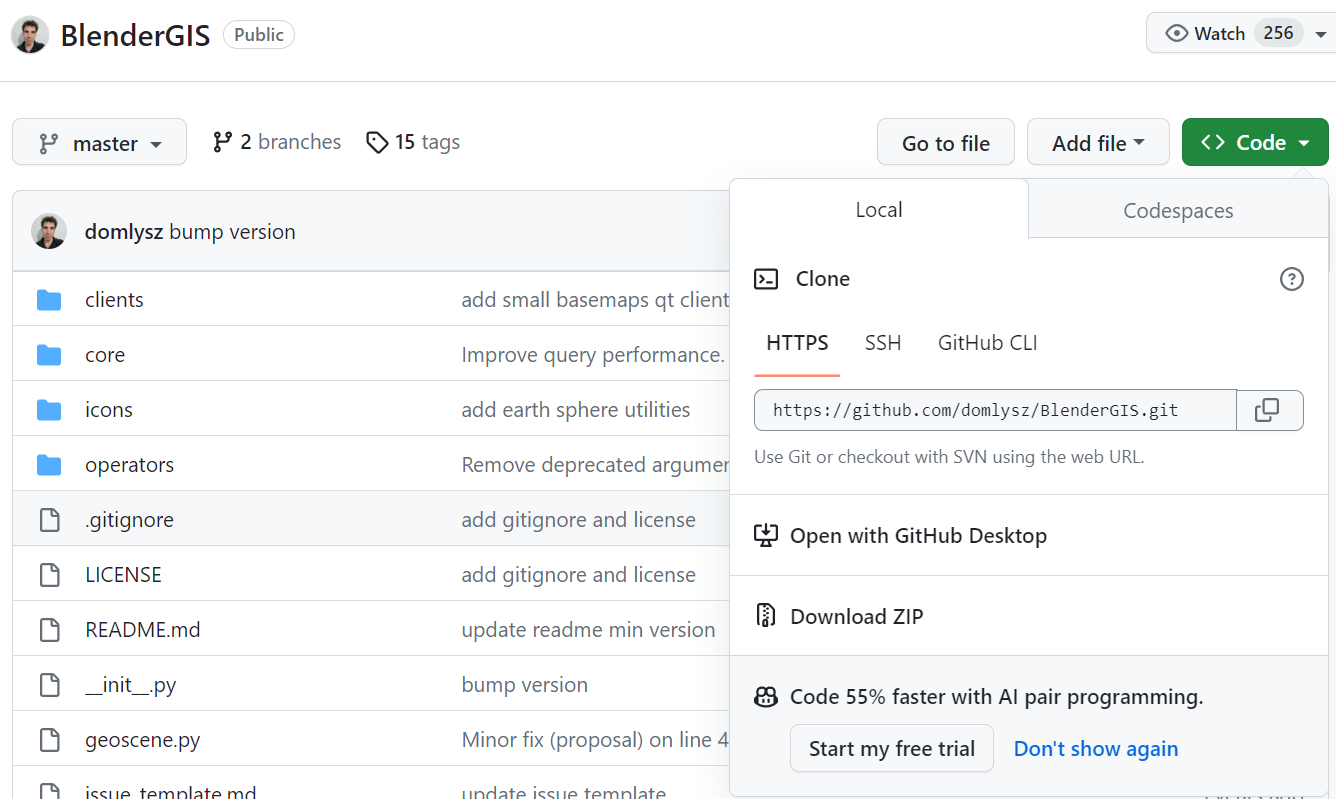This screenshot has width=1336, height=799.
Task: Click the Copilot icon by AI pair programming
Action: click(766, 697)
